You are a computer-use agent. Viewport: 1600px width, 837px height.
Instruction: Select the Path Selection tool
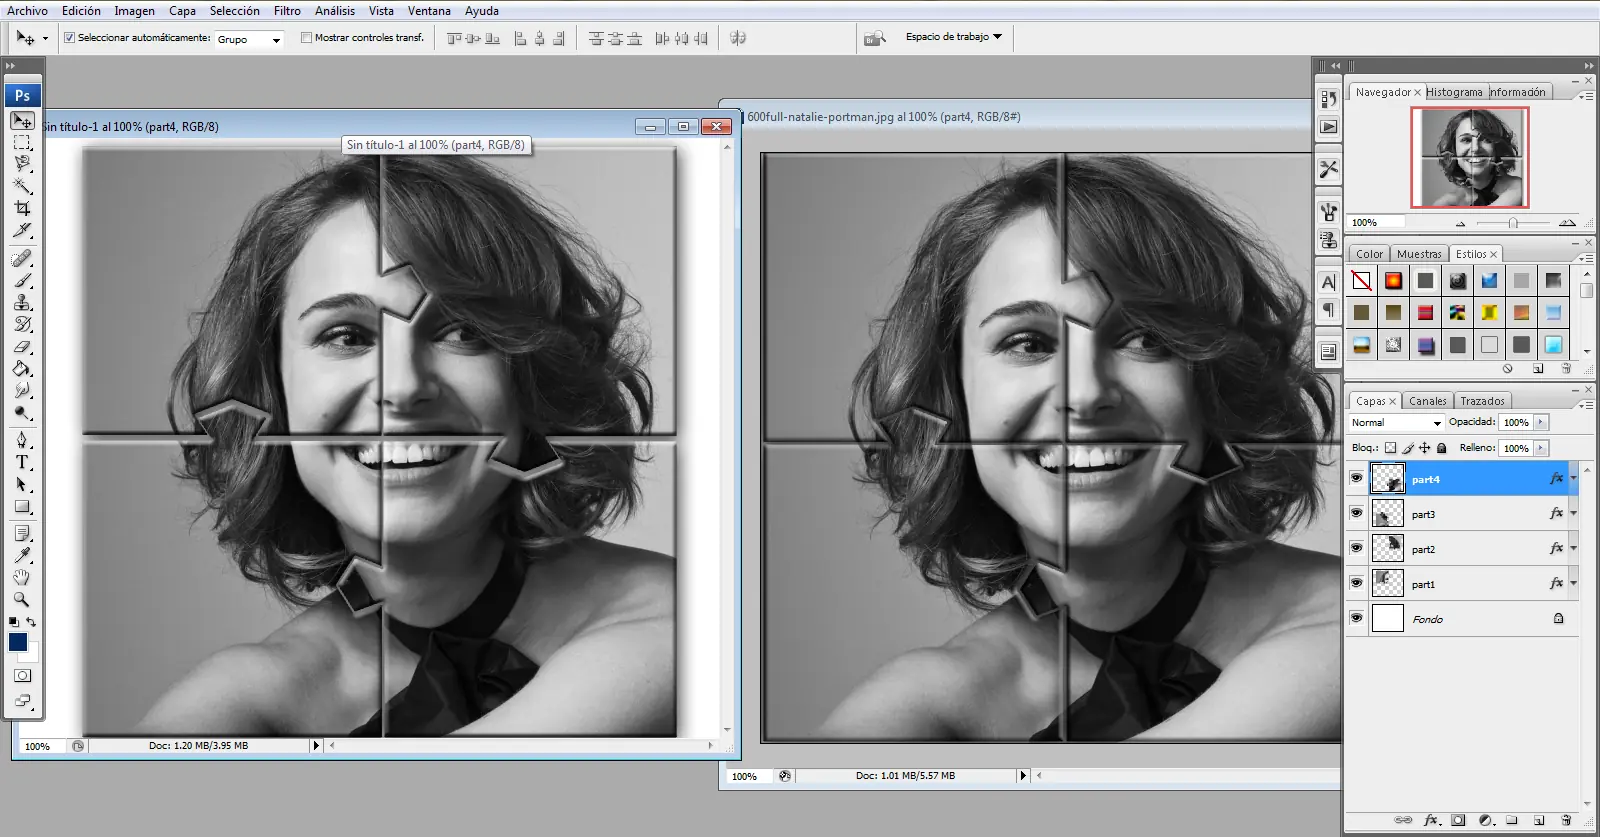22,484
